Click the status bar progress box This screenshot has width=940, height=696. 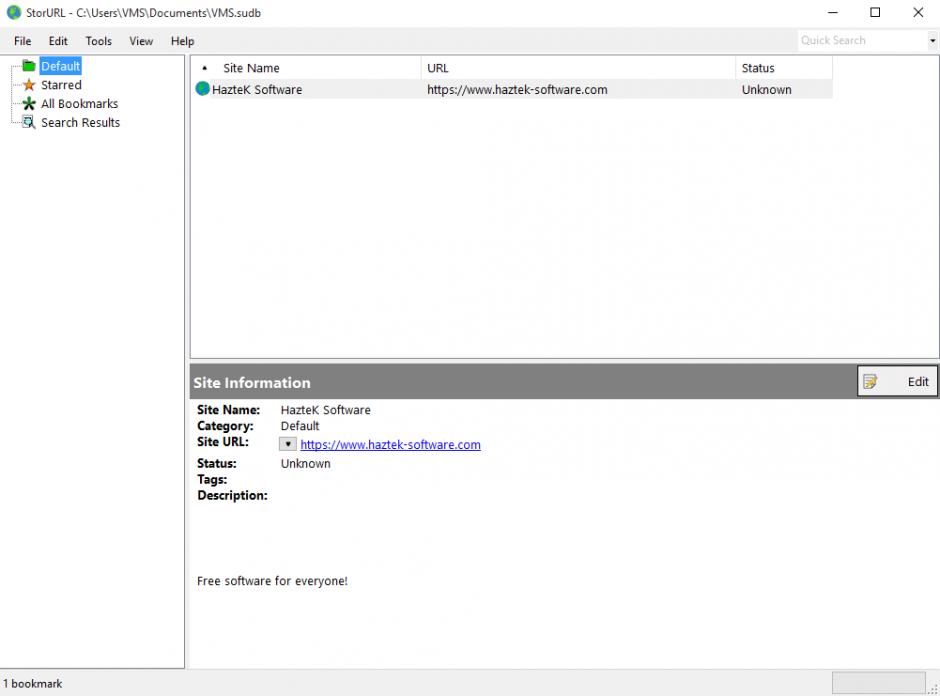click(878, 683)
